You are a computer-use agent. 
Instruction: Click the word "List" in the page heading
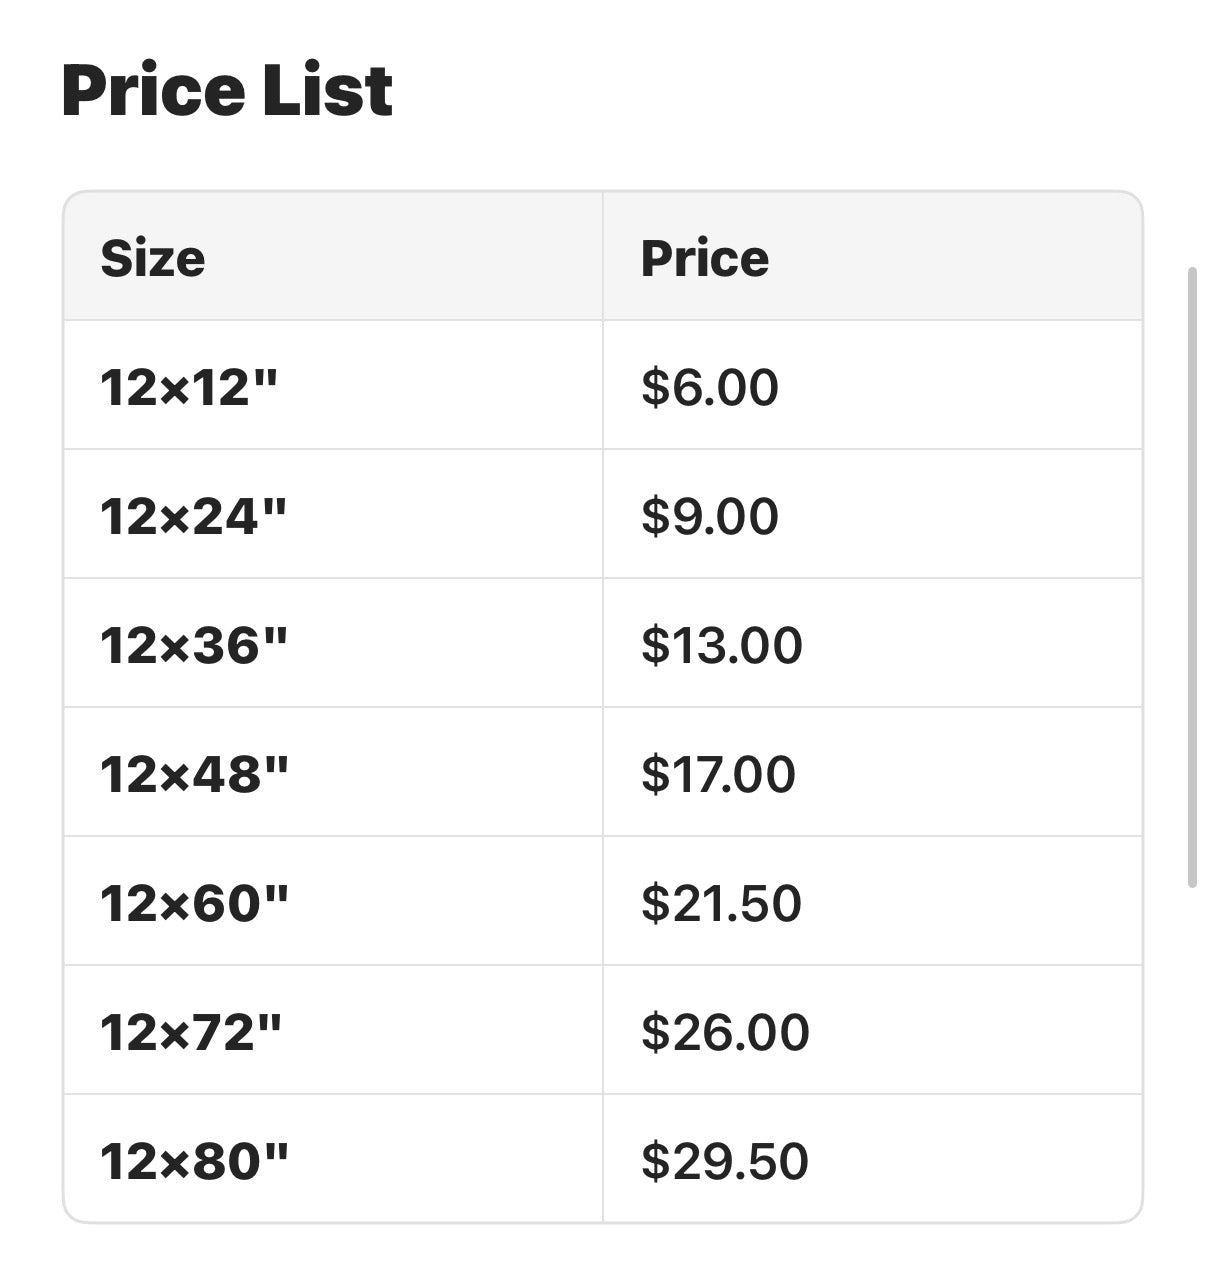(328, 90)
